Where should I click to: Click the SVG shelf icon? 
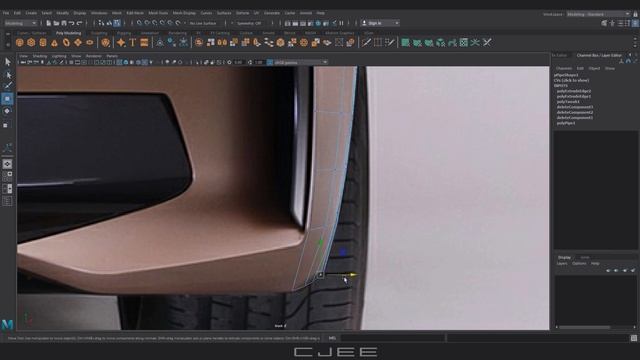pyautogui.click(x=144, y=42)
